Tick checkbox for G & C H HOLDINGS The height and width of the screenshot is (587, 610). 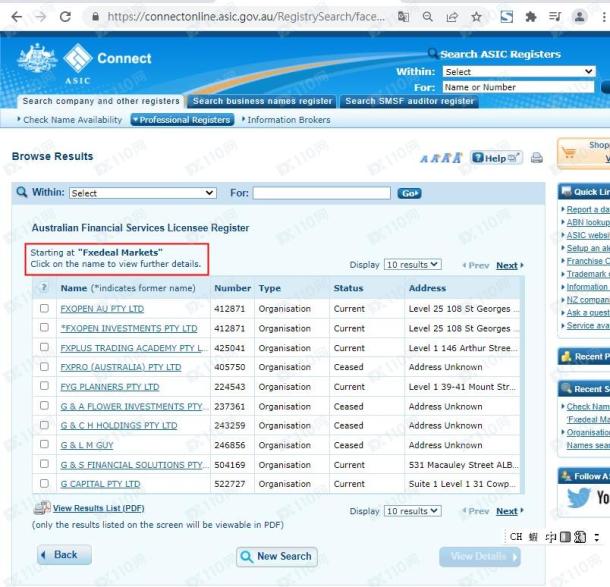point(44,425)
